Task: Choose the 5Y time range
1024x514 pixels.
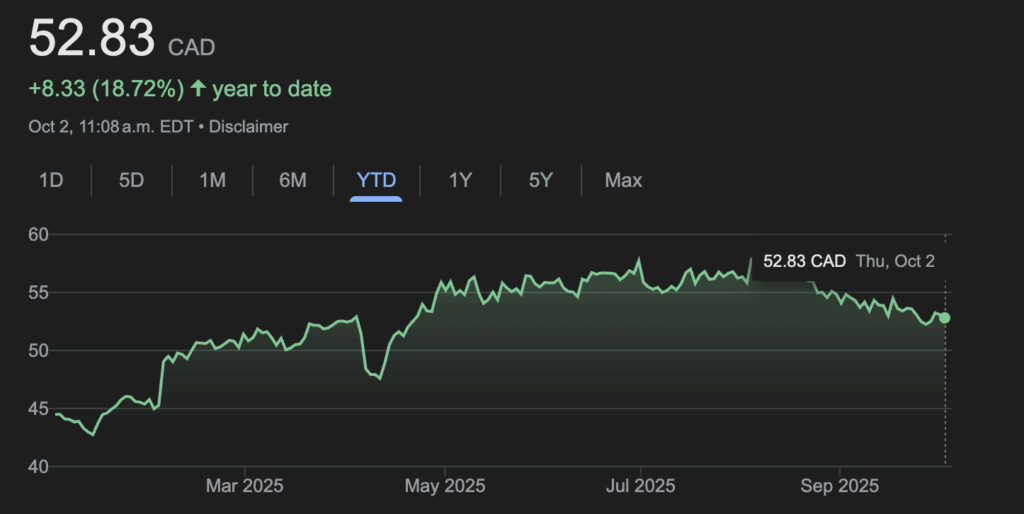Action: point(541,180)
